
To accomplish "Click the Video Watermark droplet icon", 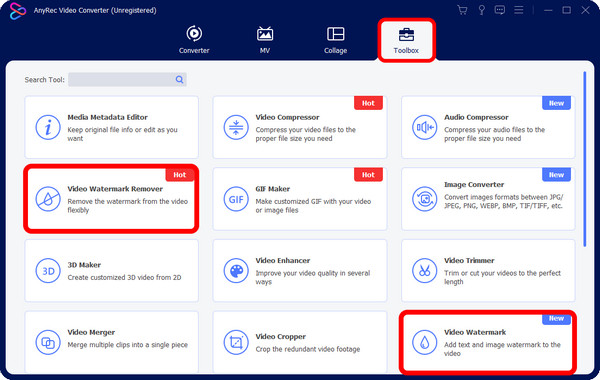I will pyautogui.click(x=424, y=342).
